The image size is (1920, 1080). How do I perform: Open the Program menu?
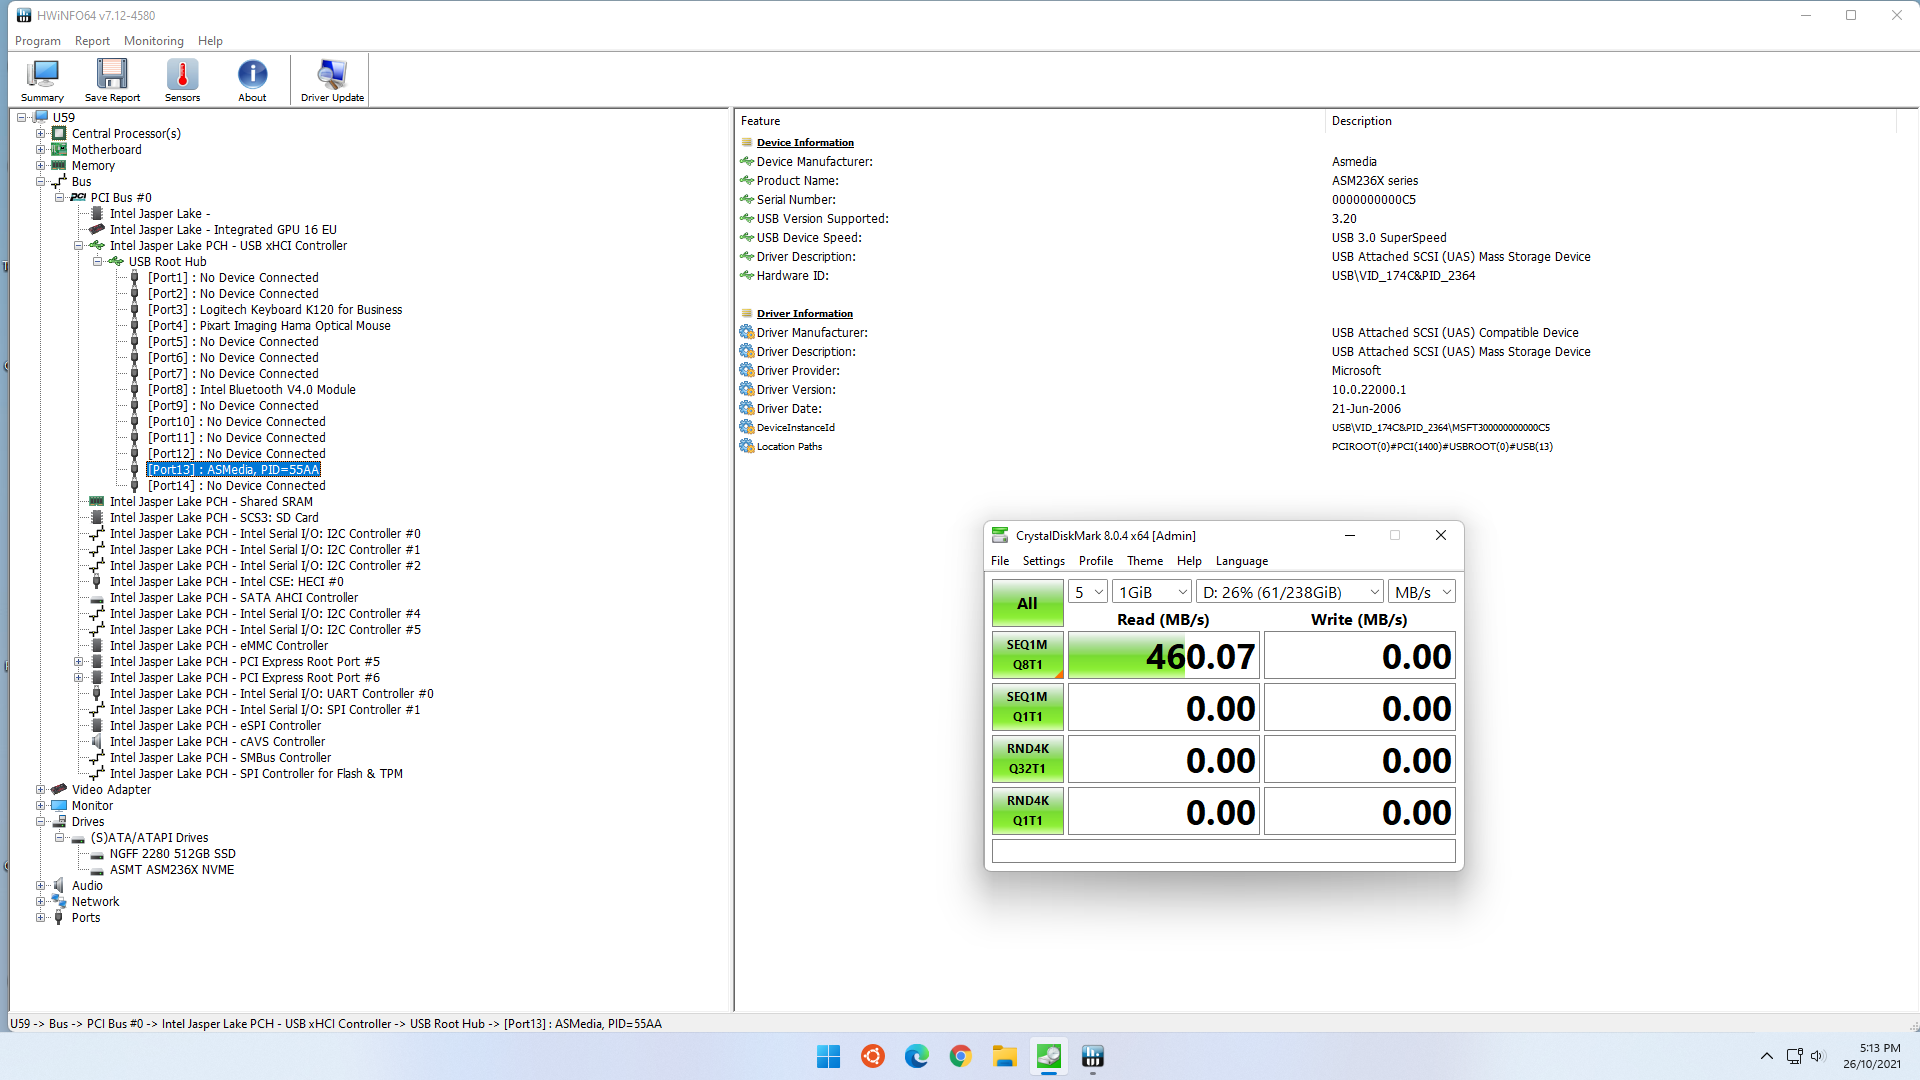(38, 41)
